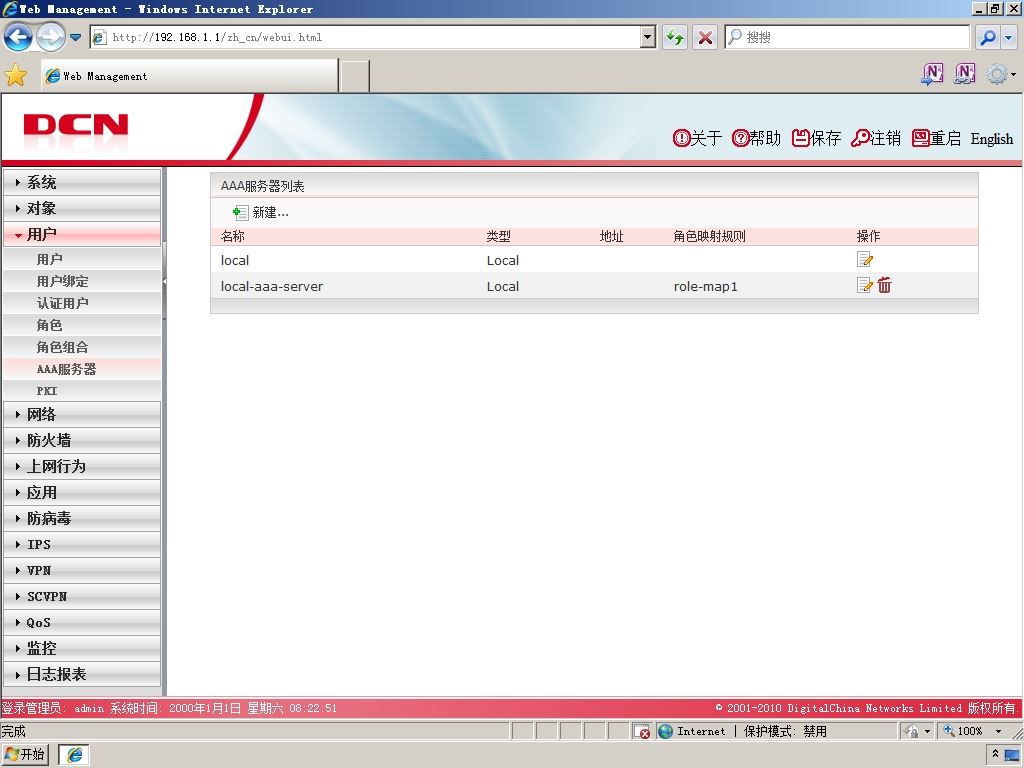Open a new blank browser tab
The image size is (1024, 768).
click(355, 76)
